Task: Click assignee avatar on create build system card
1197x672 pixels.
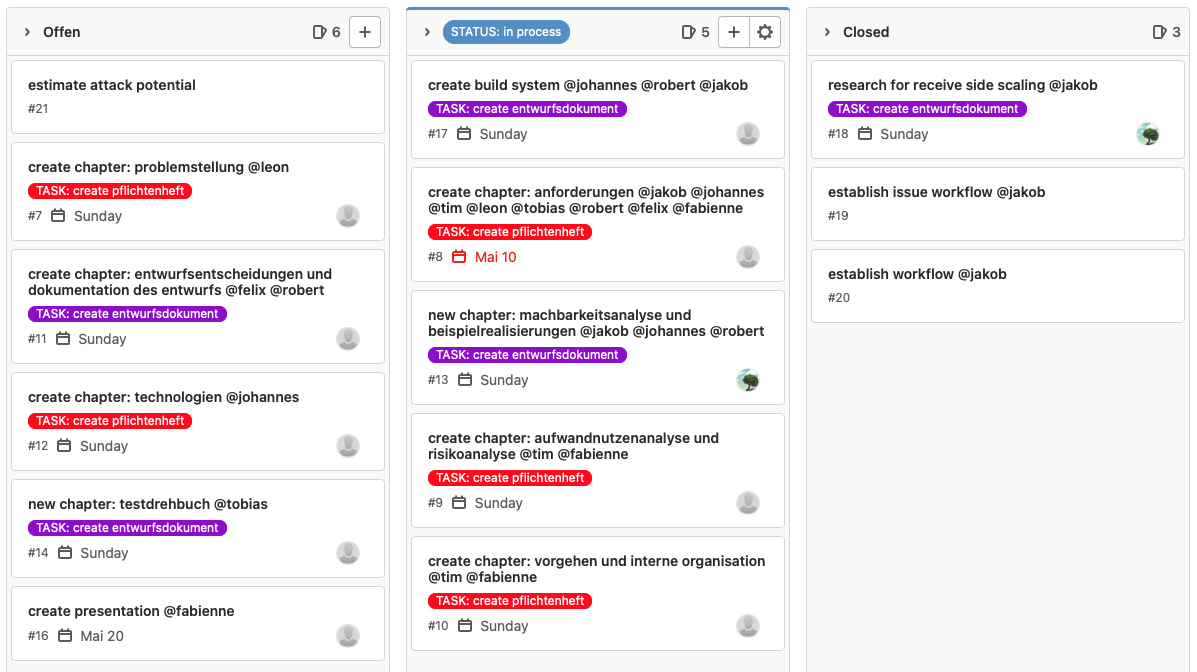Action: 748,134
